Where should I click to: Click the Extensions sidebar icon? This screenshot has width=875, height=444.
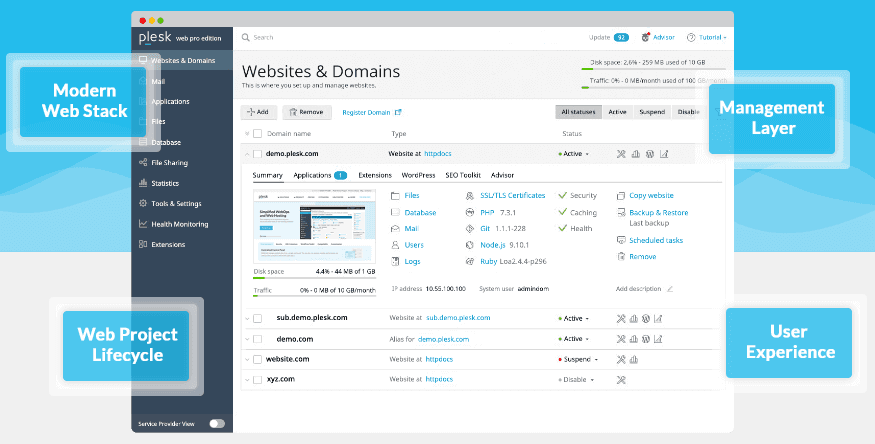(143, 244)
